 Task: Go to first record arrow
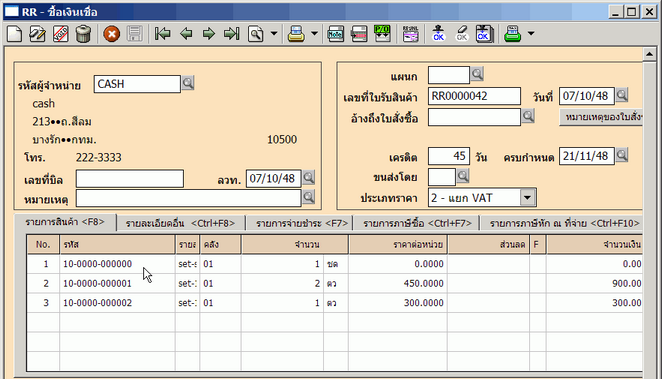(x=163, y=34)
